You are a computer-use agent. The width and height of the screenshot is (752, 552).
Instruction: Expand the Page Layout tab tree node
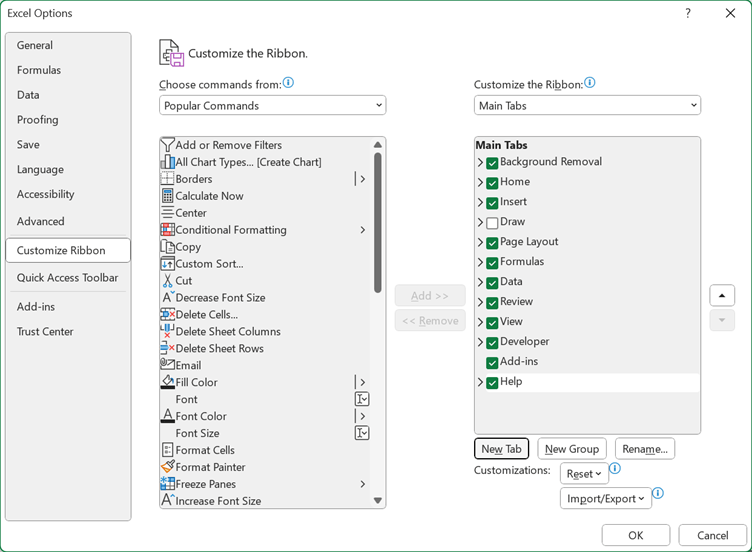tap(480, 242)
